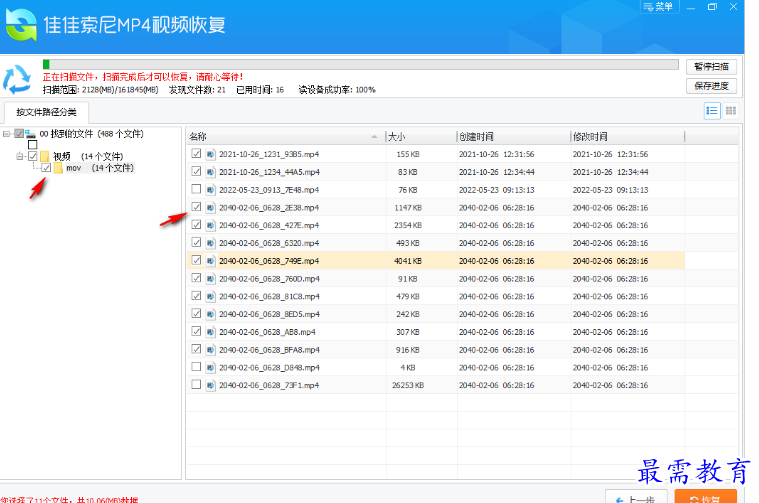Check 2040-02-06_0628_73F1.mp4 checkbox
Image resolution: width=759 pixels, height=503 pixels.
196,384
